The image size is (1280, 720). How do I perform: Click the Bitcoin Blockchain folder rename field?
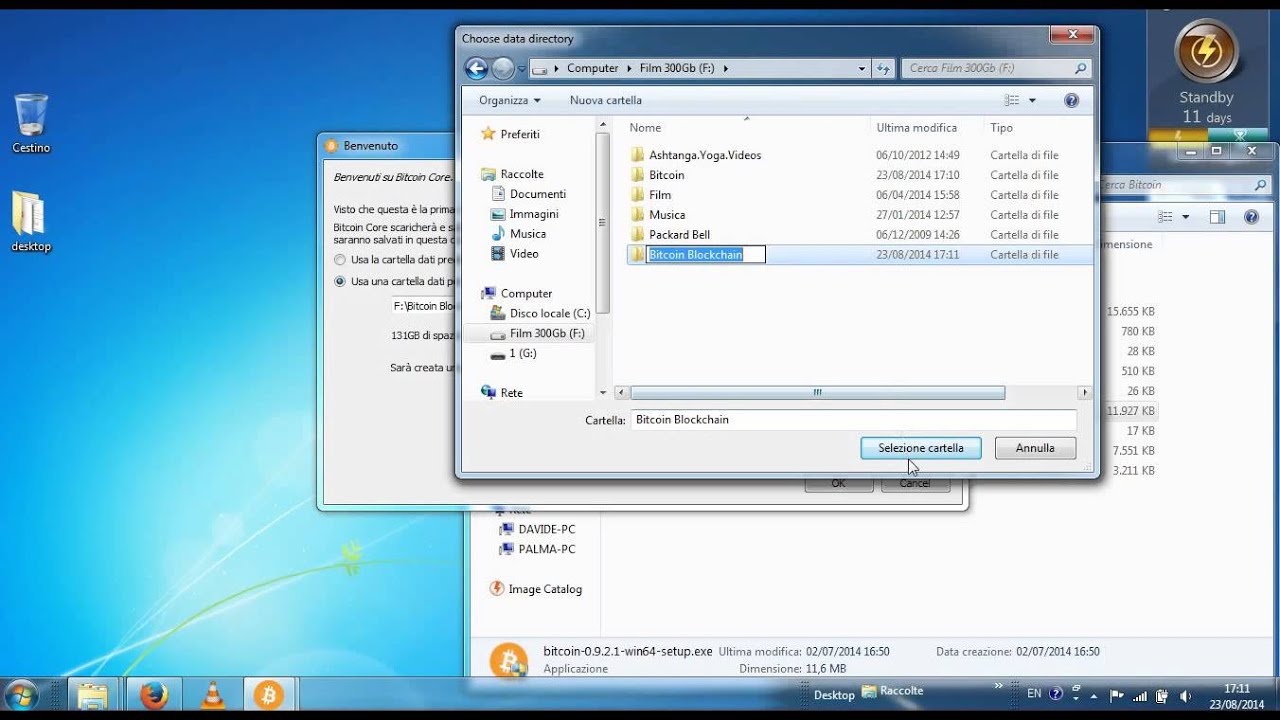pyautogui.click(x=706, y=255)
